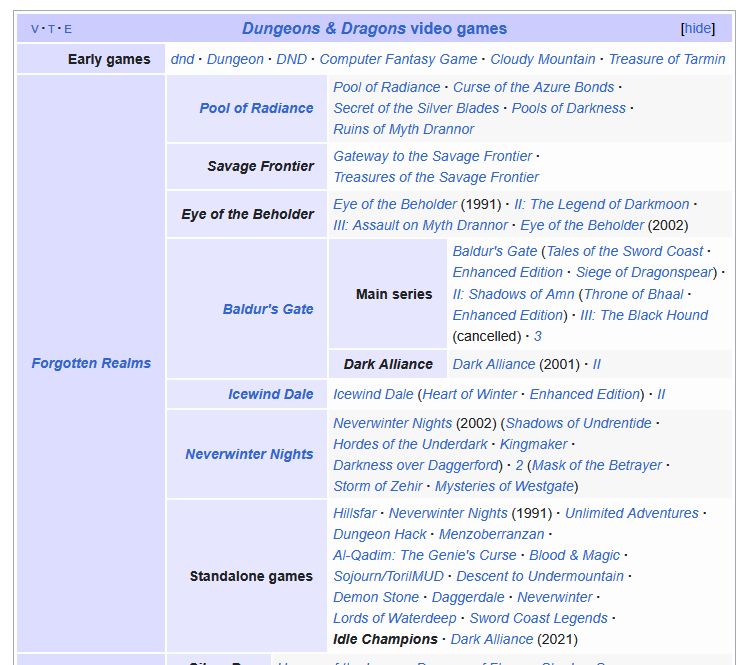Screen dimensions: 741x665
Task: Open the bold Icewind Dale header link
Action: (x=271, y=394)
